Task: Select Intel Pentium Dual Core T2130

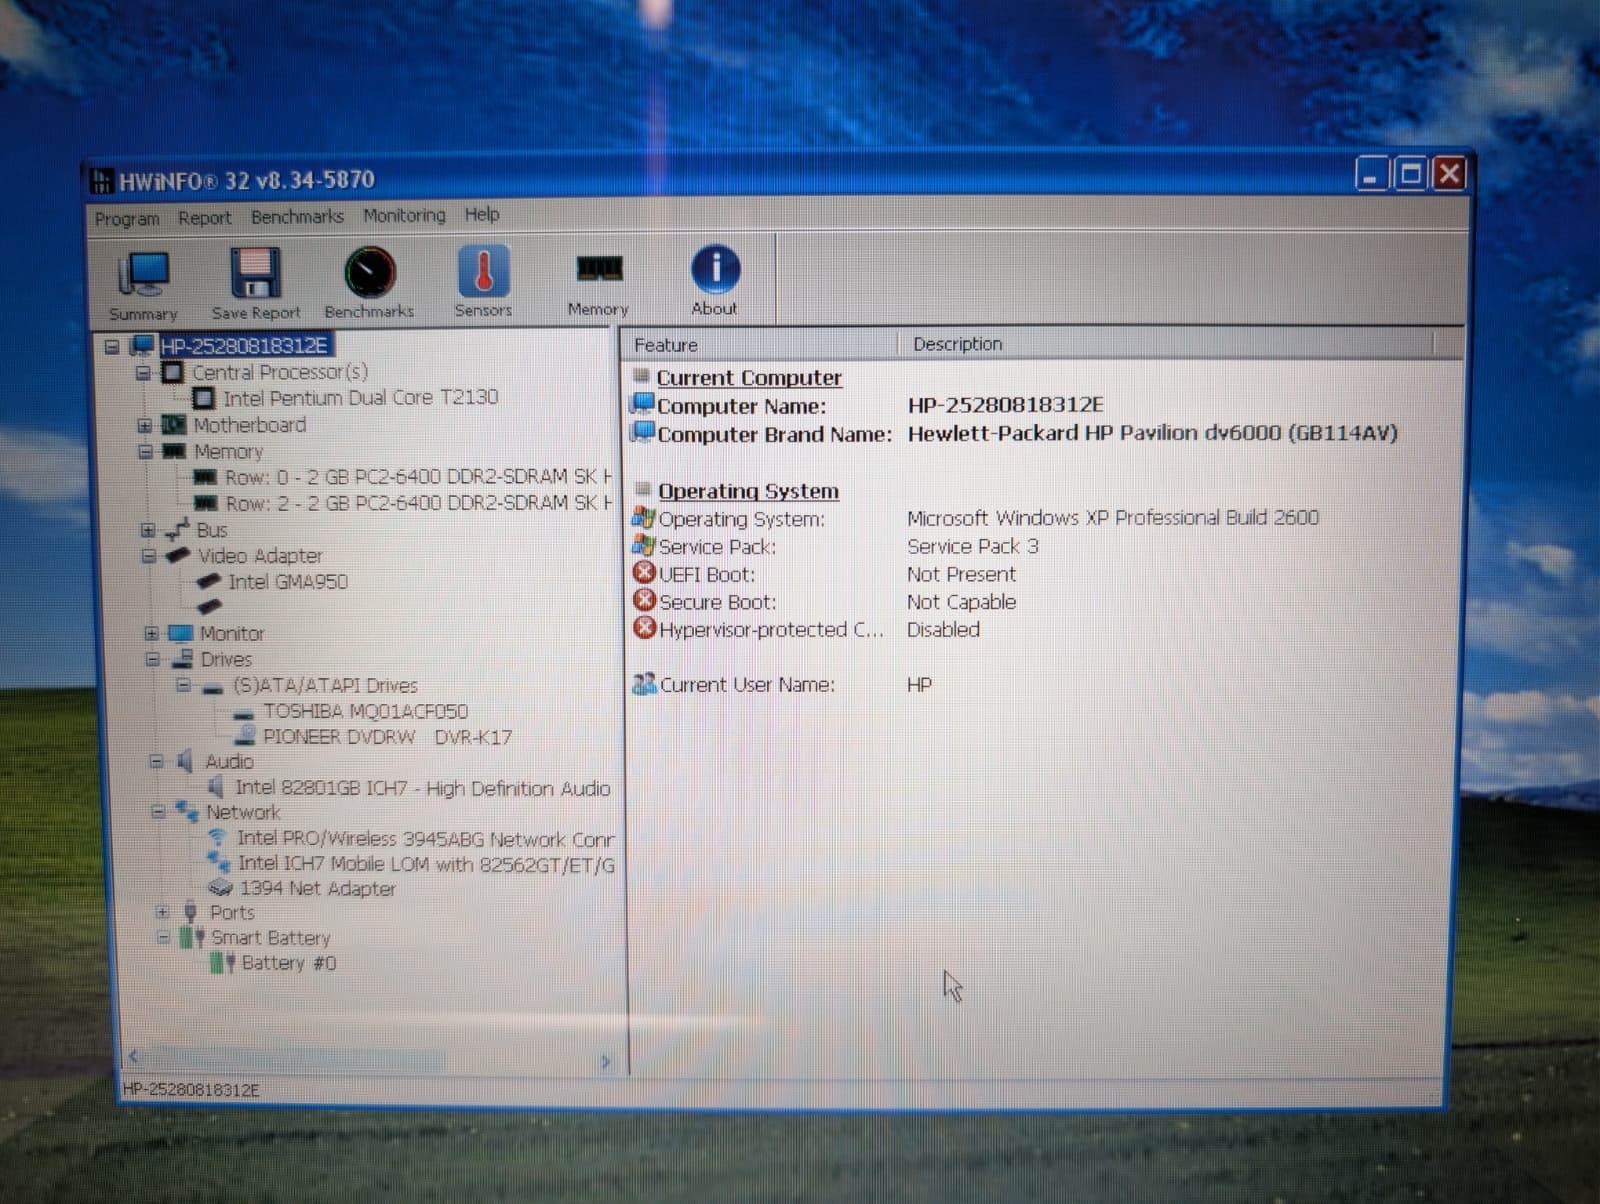Action: tap(360, 397)
